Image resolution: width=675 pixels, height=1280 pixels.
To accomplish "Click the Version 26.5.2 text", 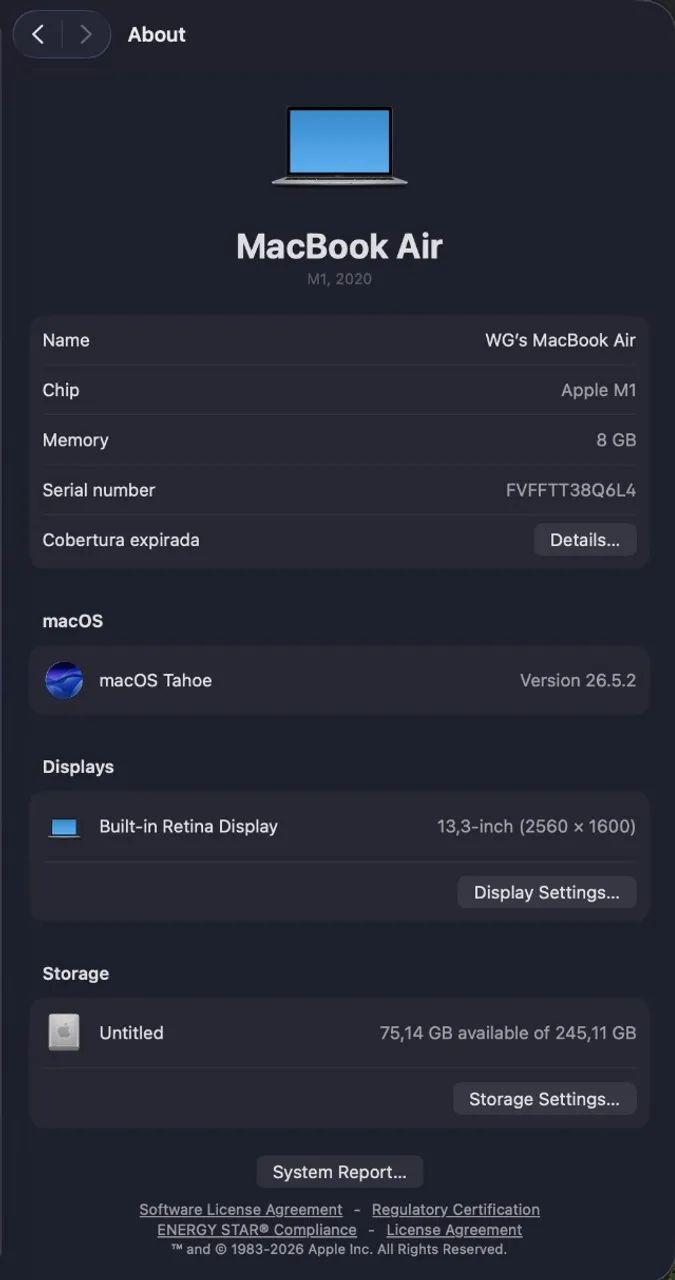I will [578, 680].
